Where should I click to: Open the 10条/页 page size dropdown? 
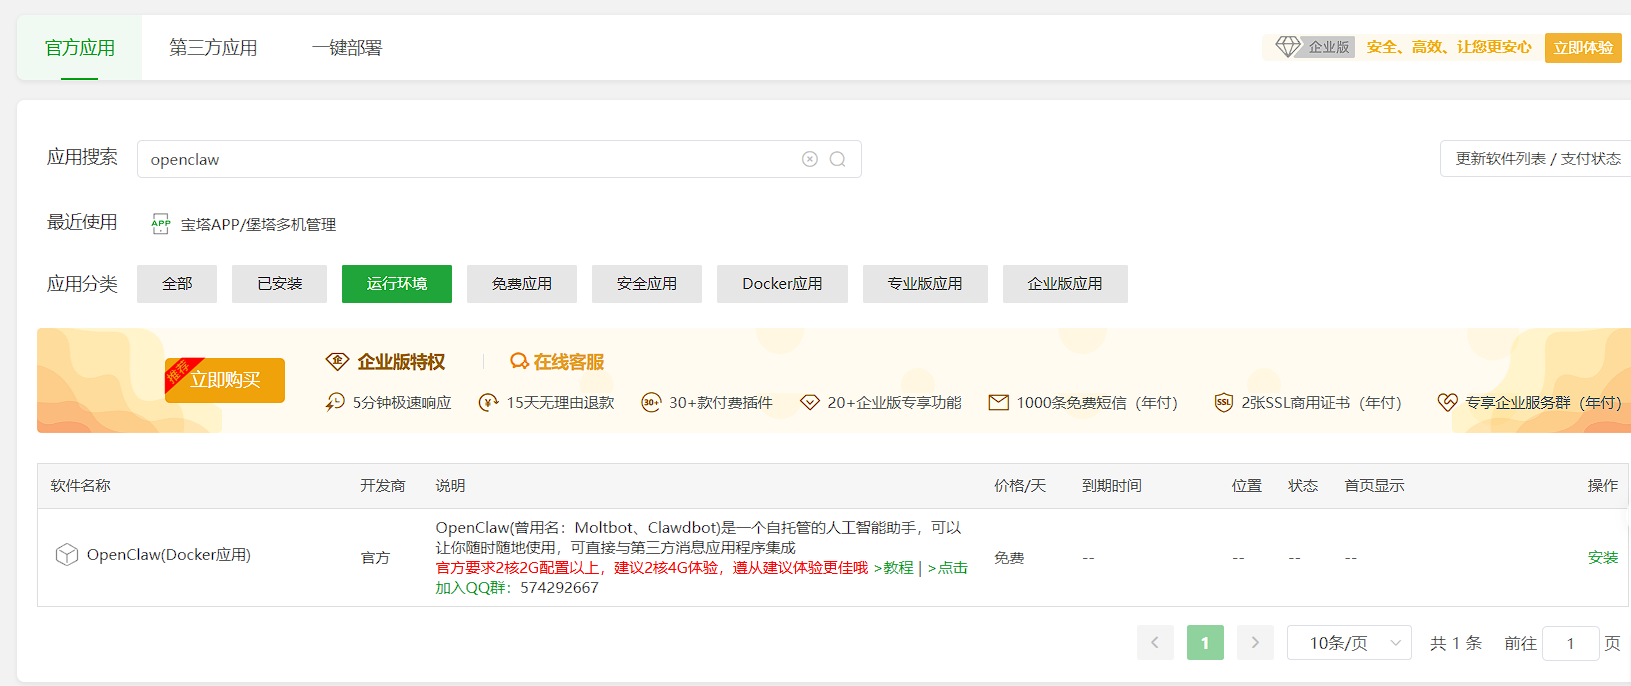click(x=1348, y=643)
